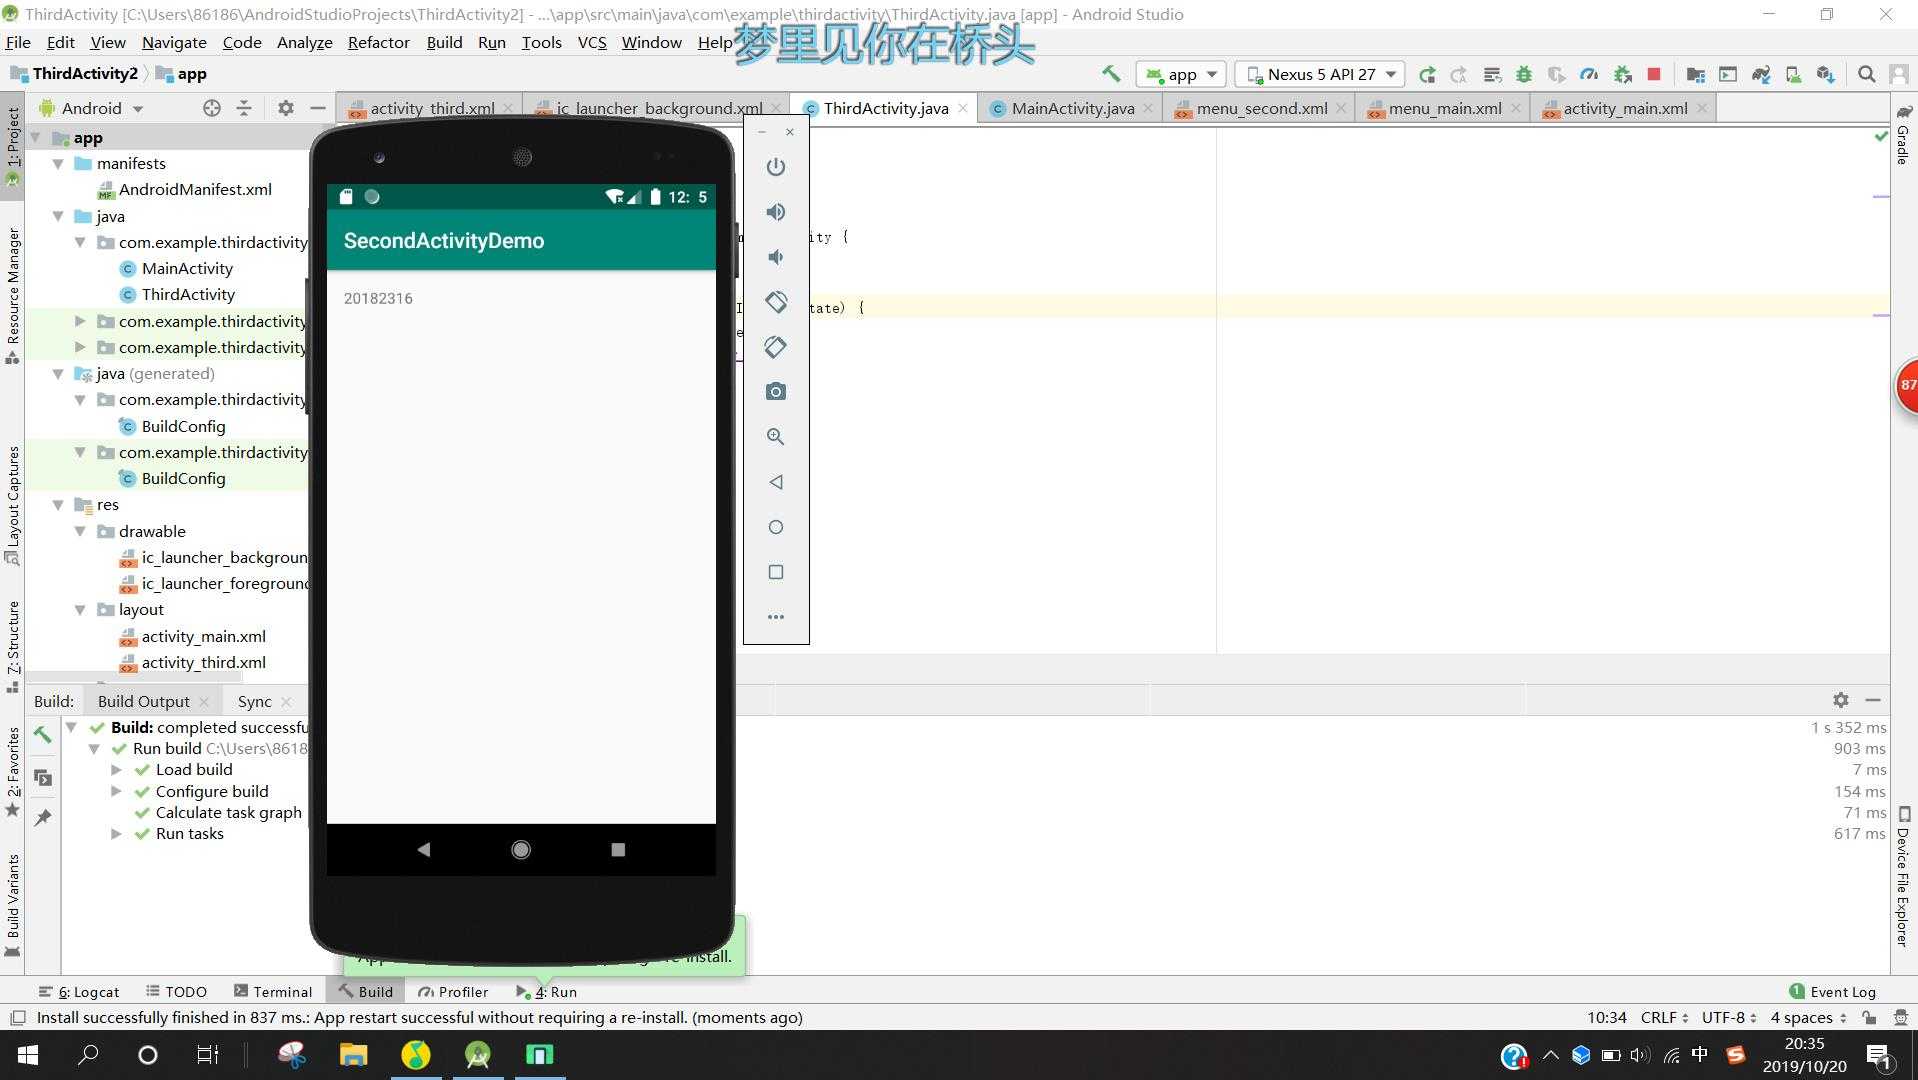Click the emulator zoom icon
Screen dimensions: 1918x1080
coord(776,437)
